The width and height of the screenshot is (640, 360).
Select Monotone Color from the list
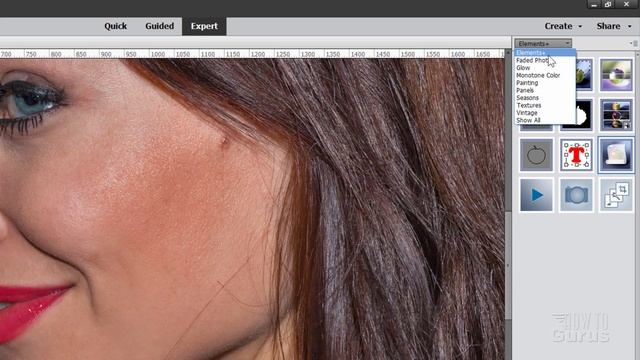[545, 75]
